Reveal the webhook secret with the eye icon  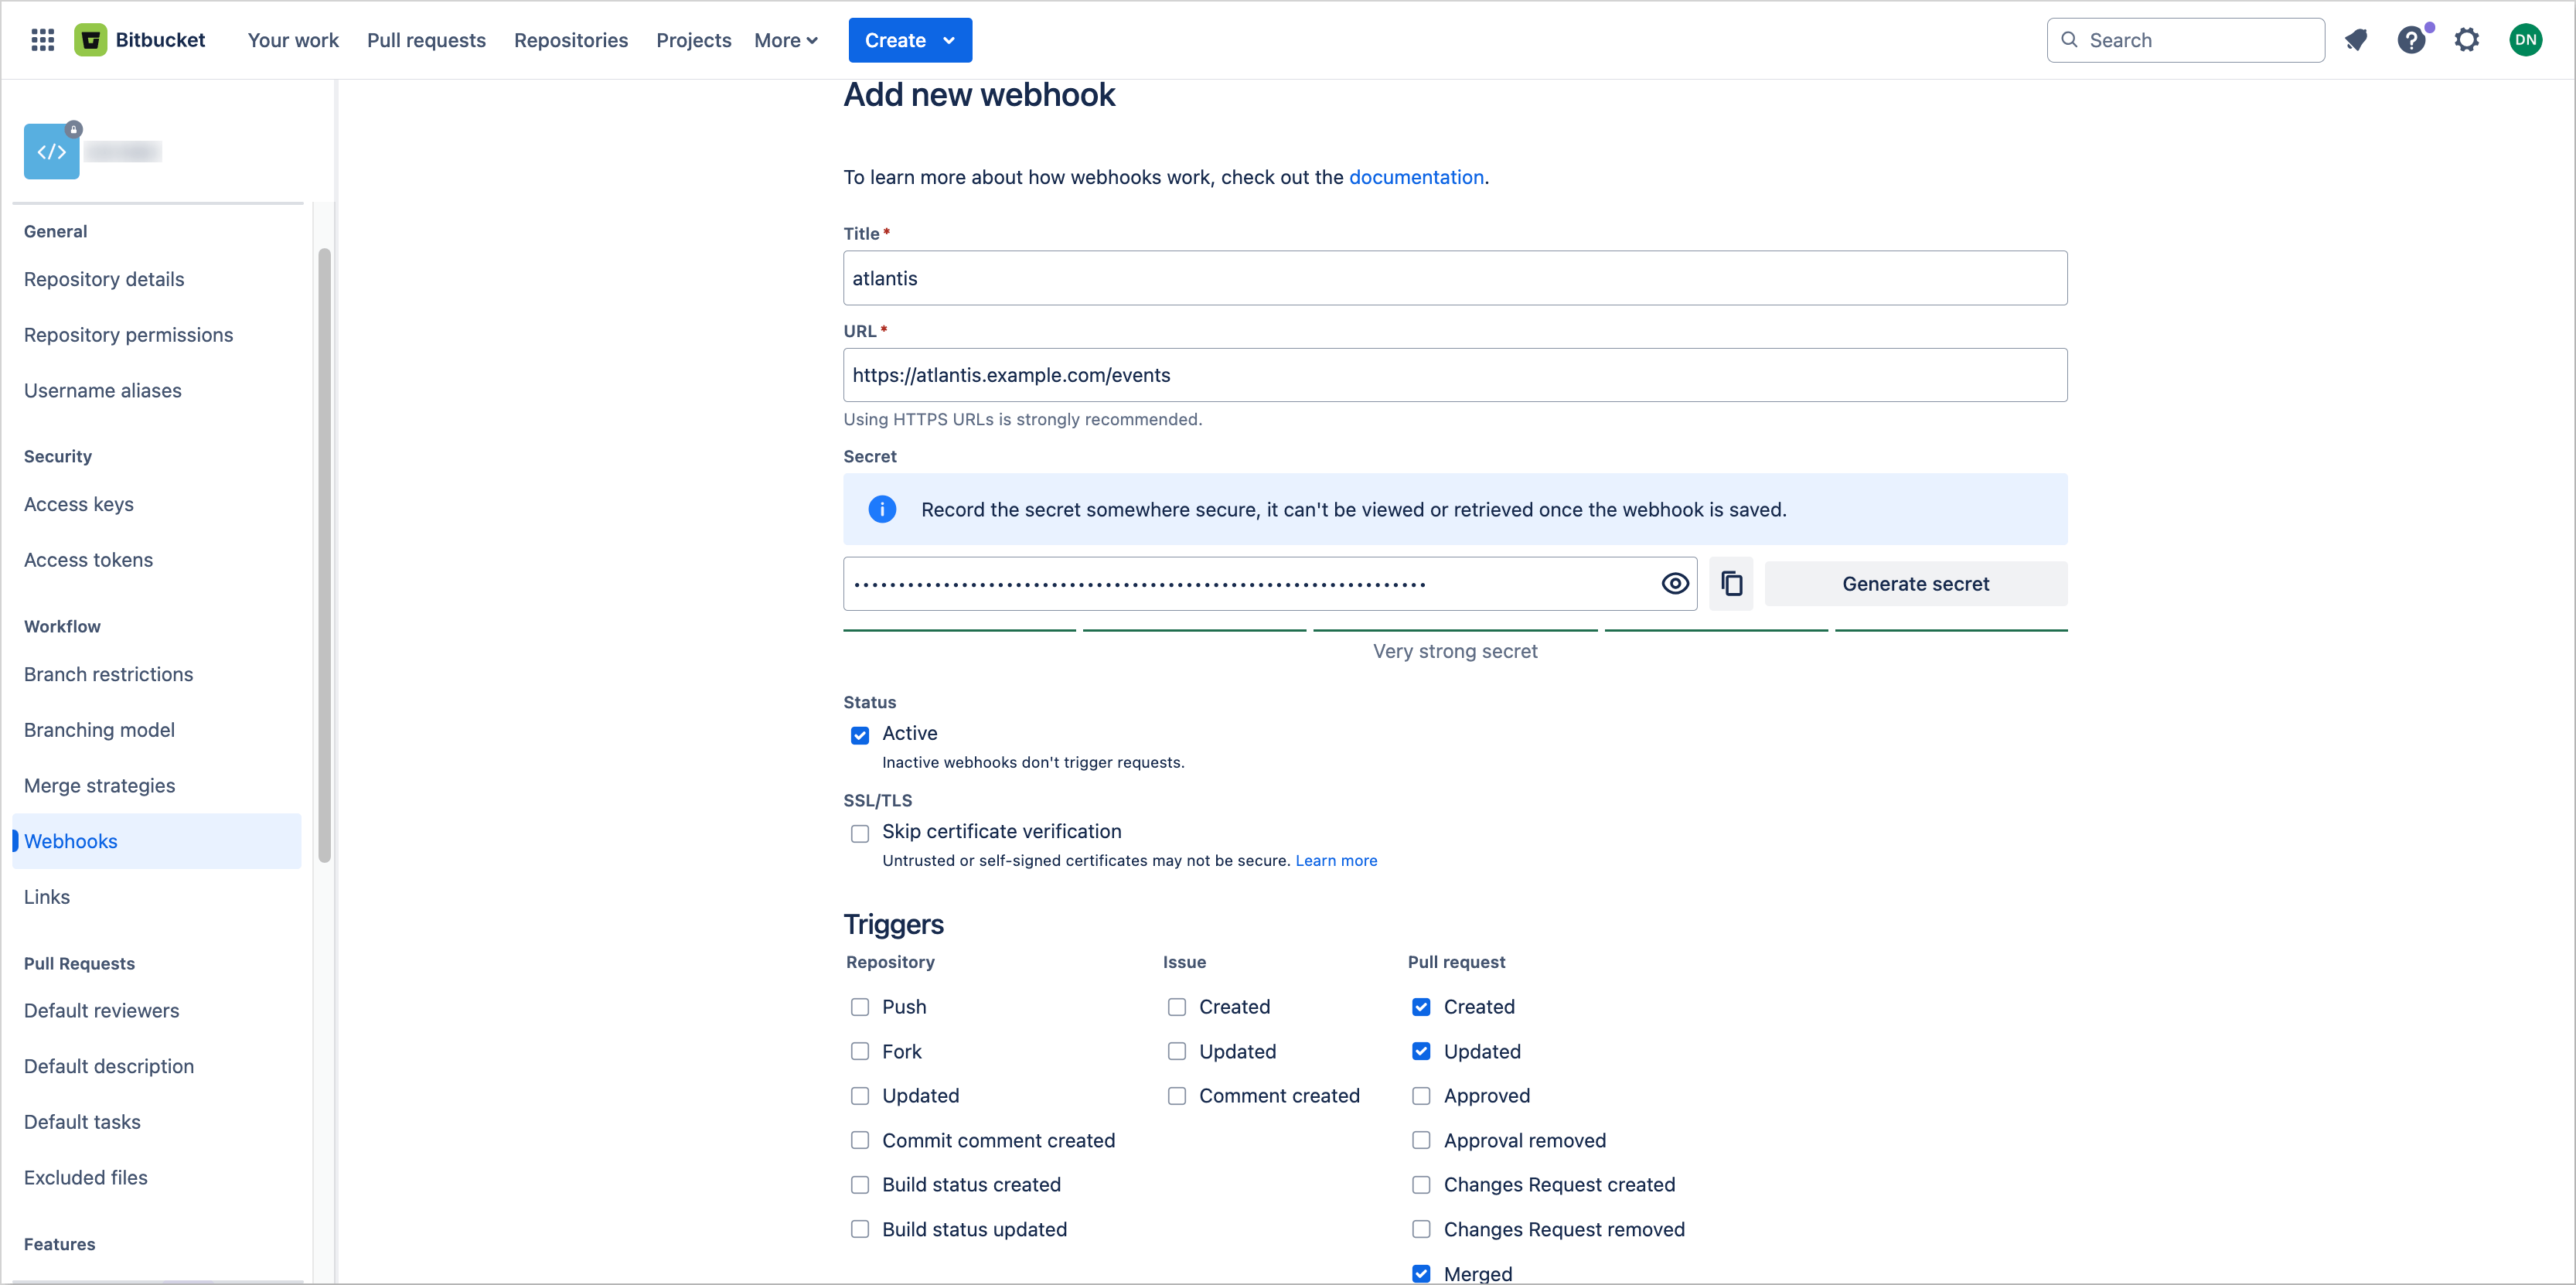1676,583
